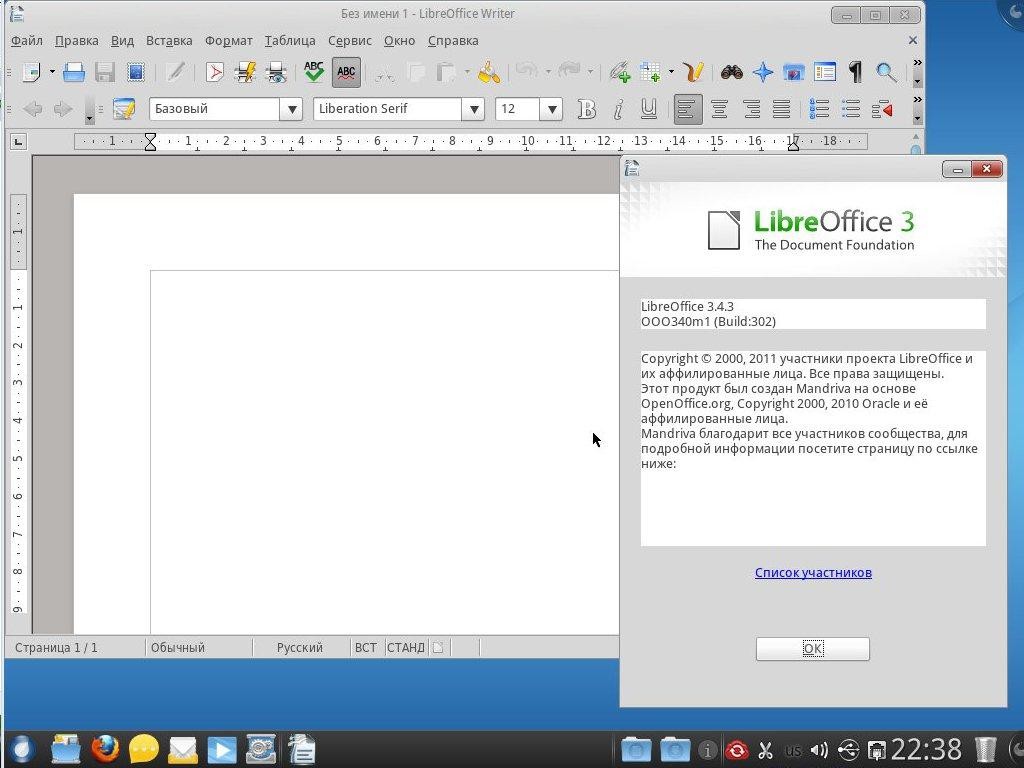Image resolution: width=1024 pixels, height=768 pixels.
Task: Open the Styles and Formatting window
Action: pyautogui.click(x=124, y=109)
